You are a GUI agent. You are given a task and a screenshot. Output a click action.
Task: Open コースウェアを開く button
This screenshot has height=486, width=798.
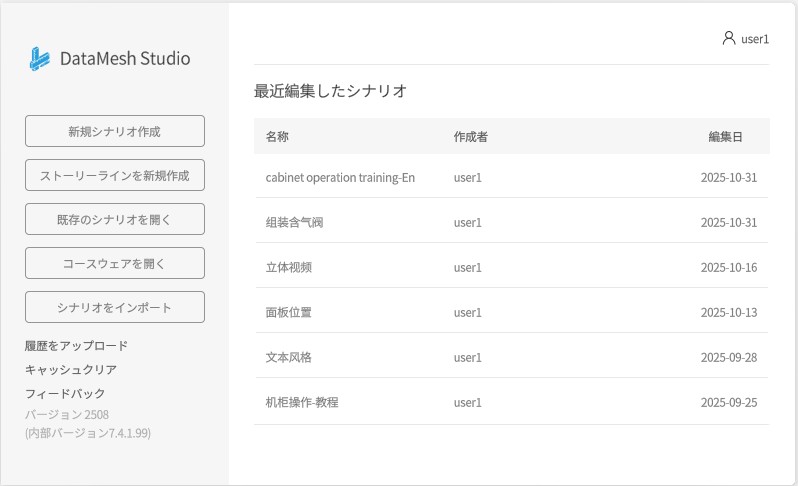[115, 263]
